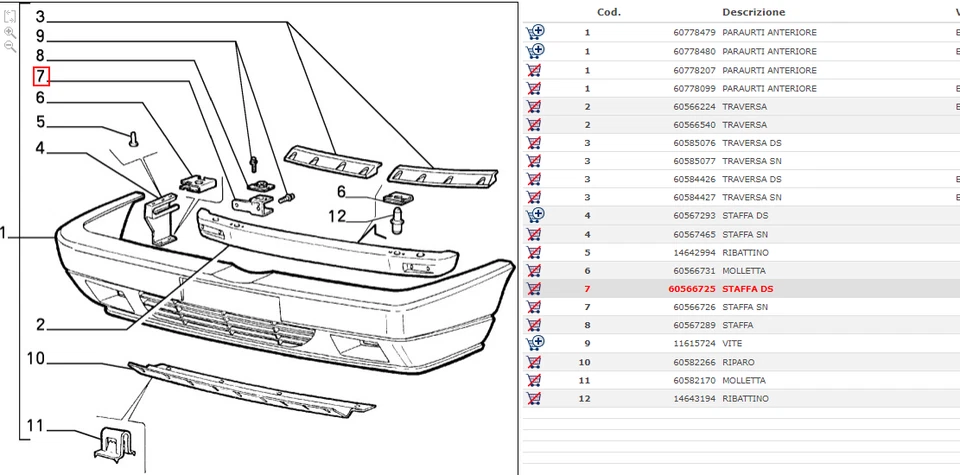Screen dimensions: 960x475
Task: Click cart icon for 60566726 row
Action: tap(534, 307)
